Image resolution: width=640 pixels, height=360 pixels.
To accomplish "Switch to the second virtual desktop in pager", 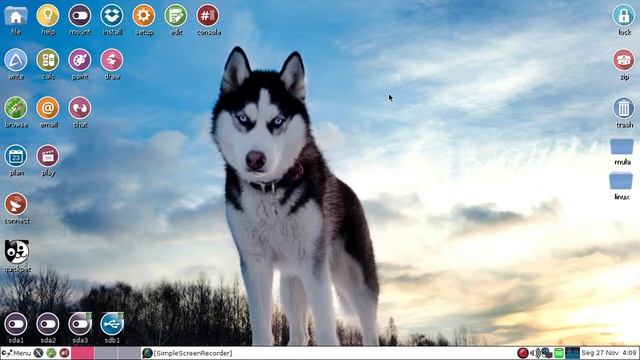I will pyautogui.click(x=106, y=353).
